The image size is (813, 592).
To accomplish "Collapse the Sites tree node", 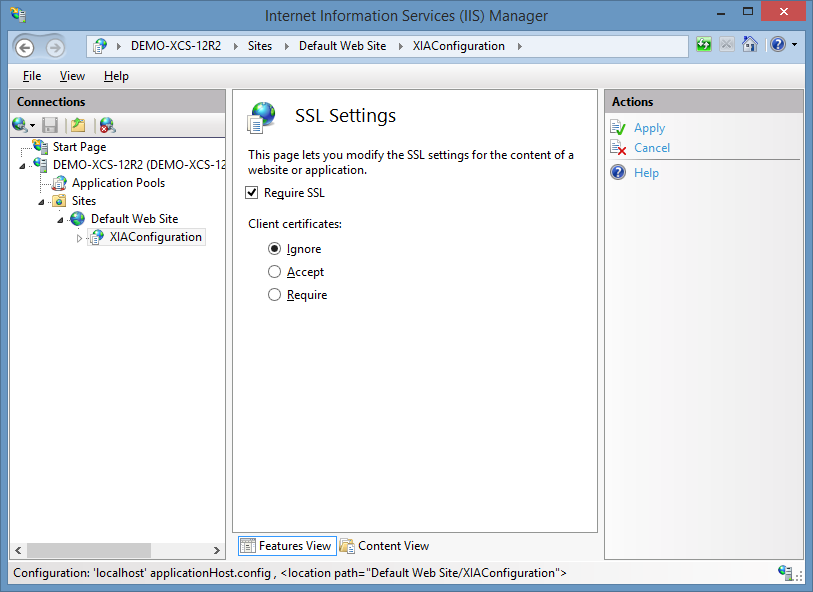I will point(41,202).
